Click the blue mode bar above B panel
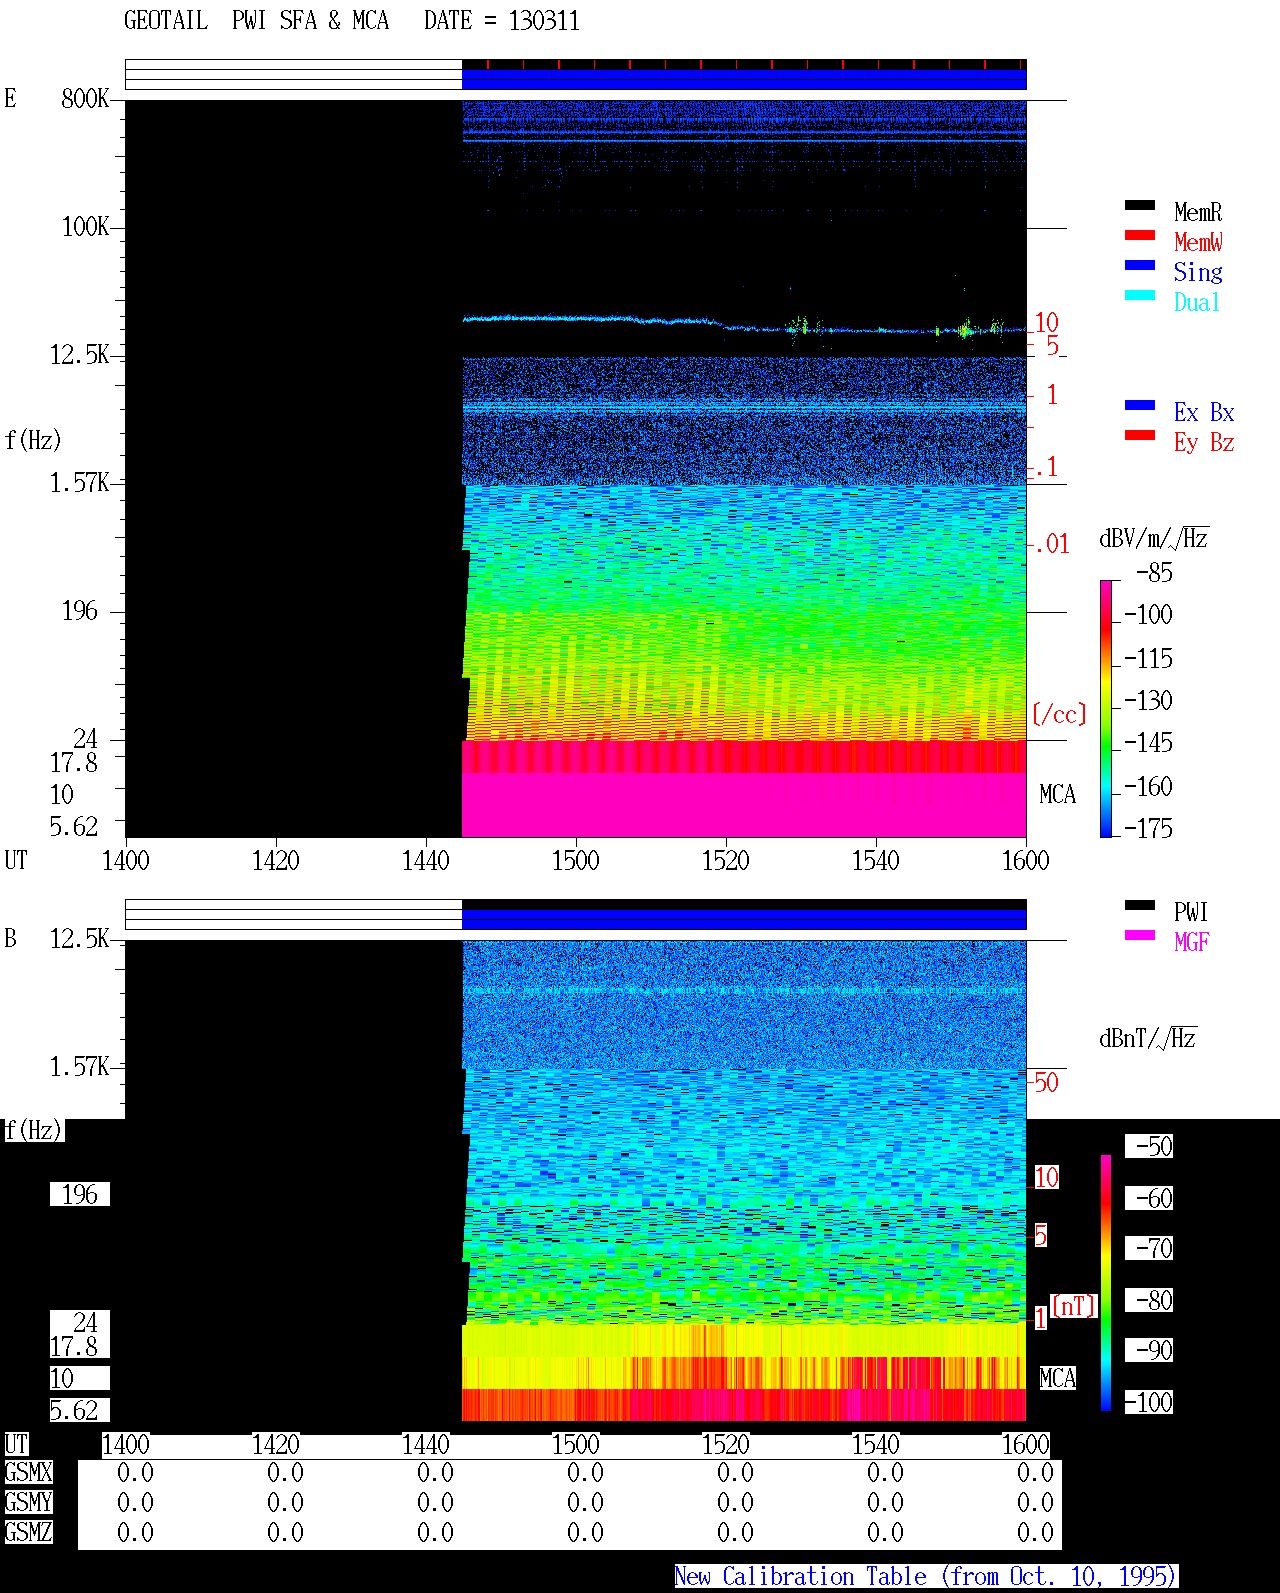Viewport: 1280px width, 1593px height. point(744,919)
